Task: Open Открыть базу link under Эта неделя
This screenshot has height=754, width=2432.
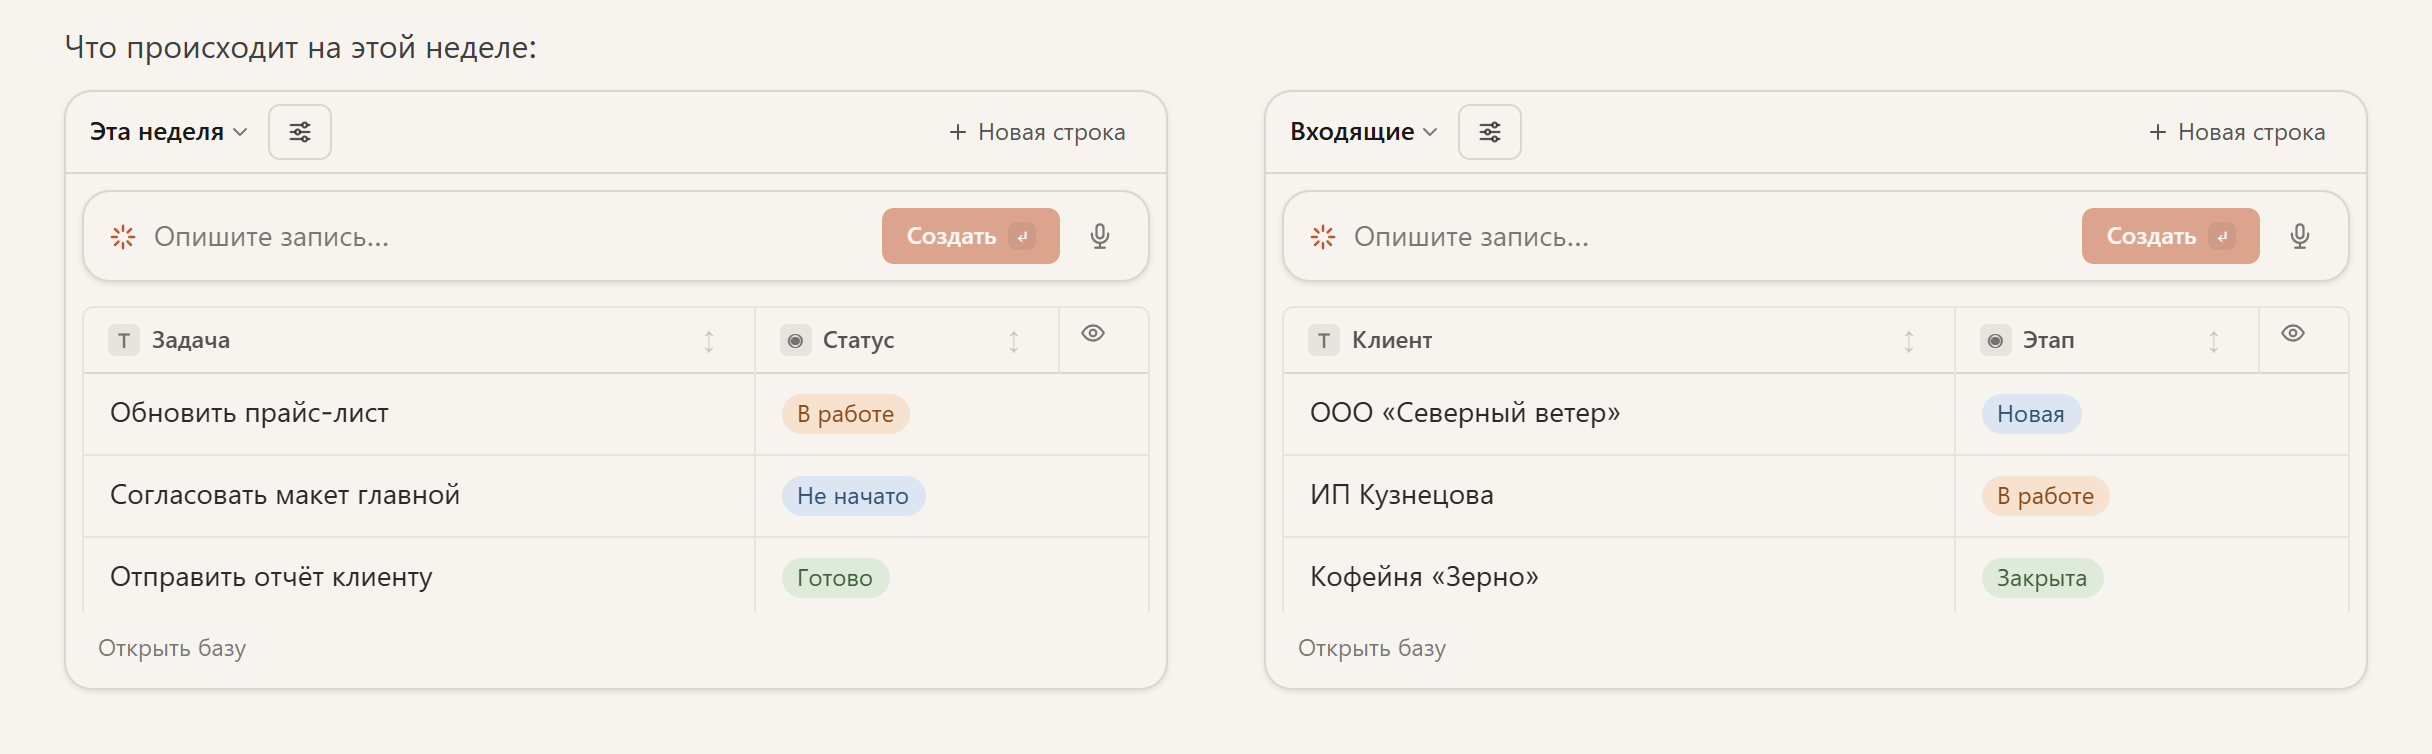Action: [172, 648]
